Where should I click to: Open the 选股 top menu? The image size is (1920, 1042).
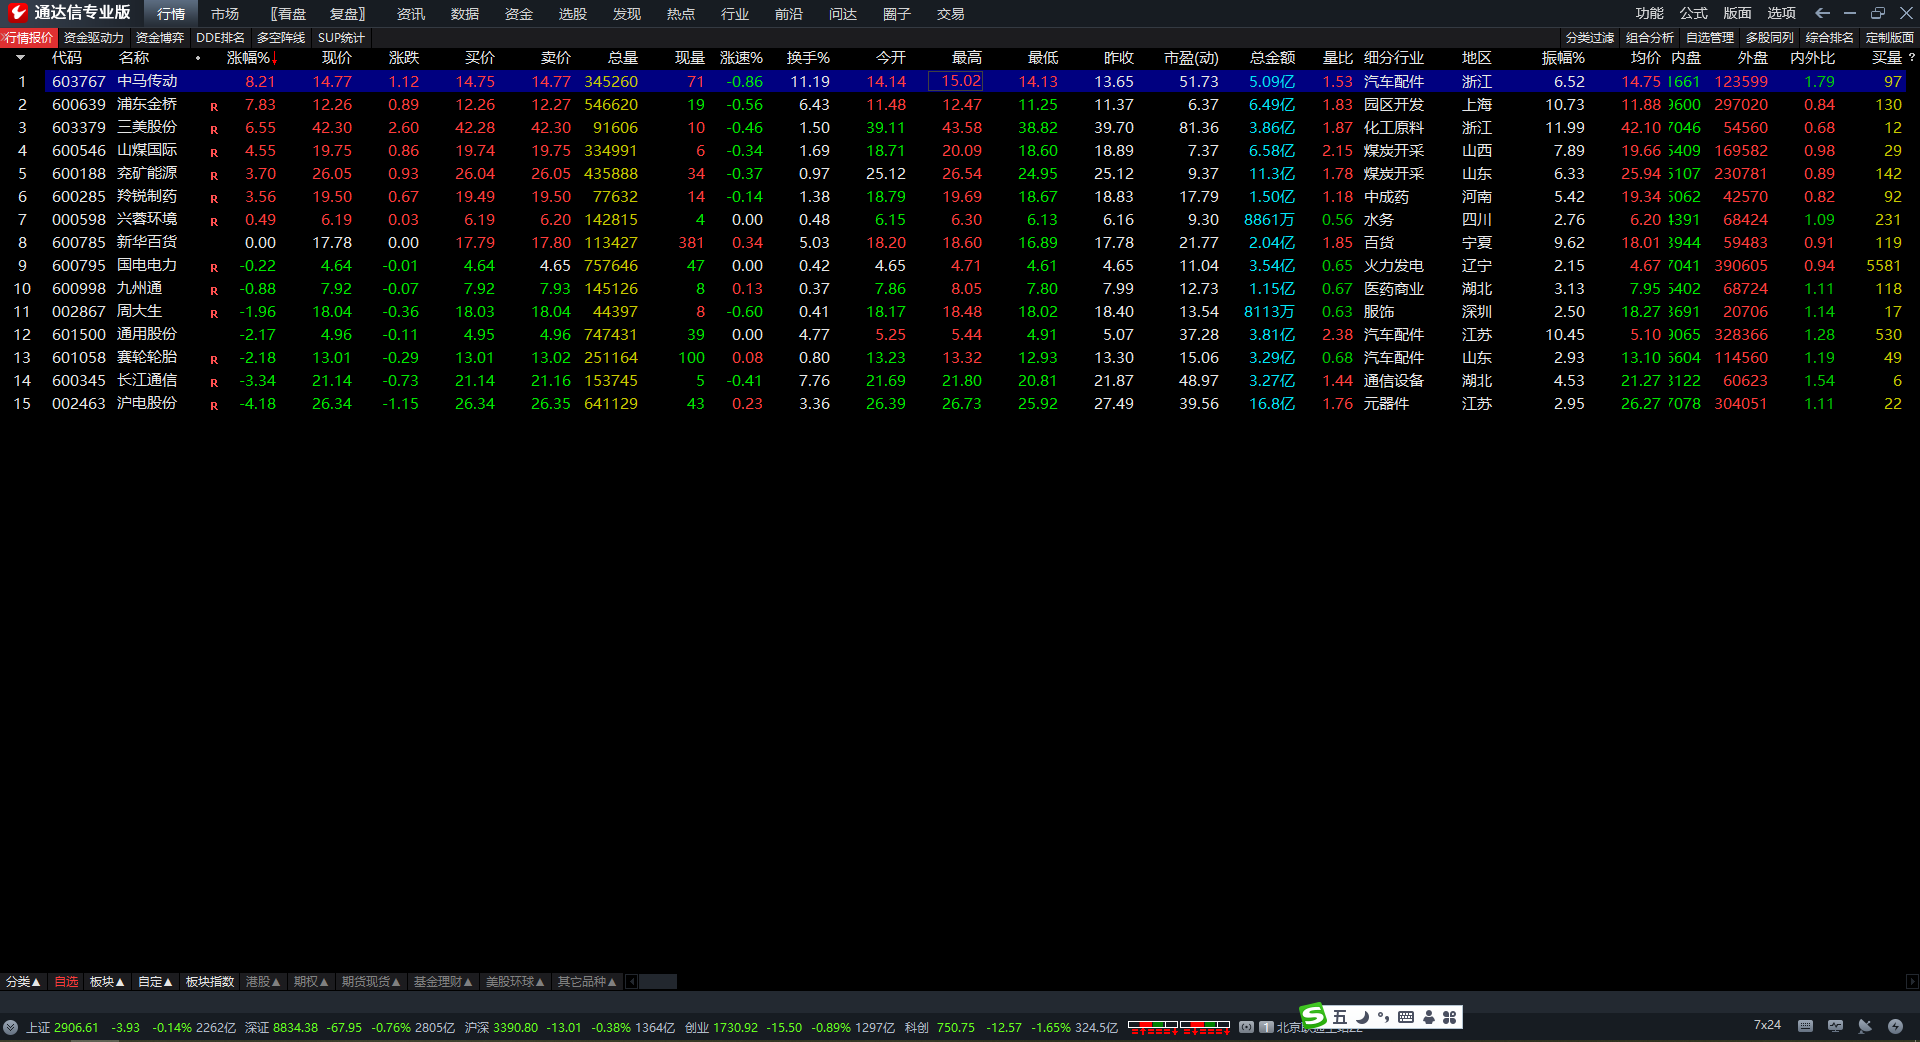click(573, 13)
